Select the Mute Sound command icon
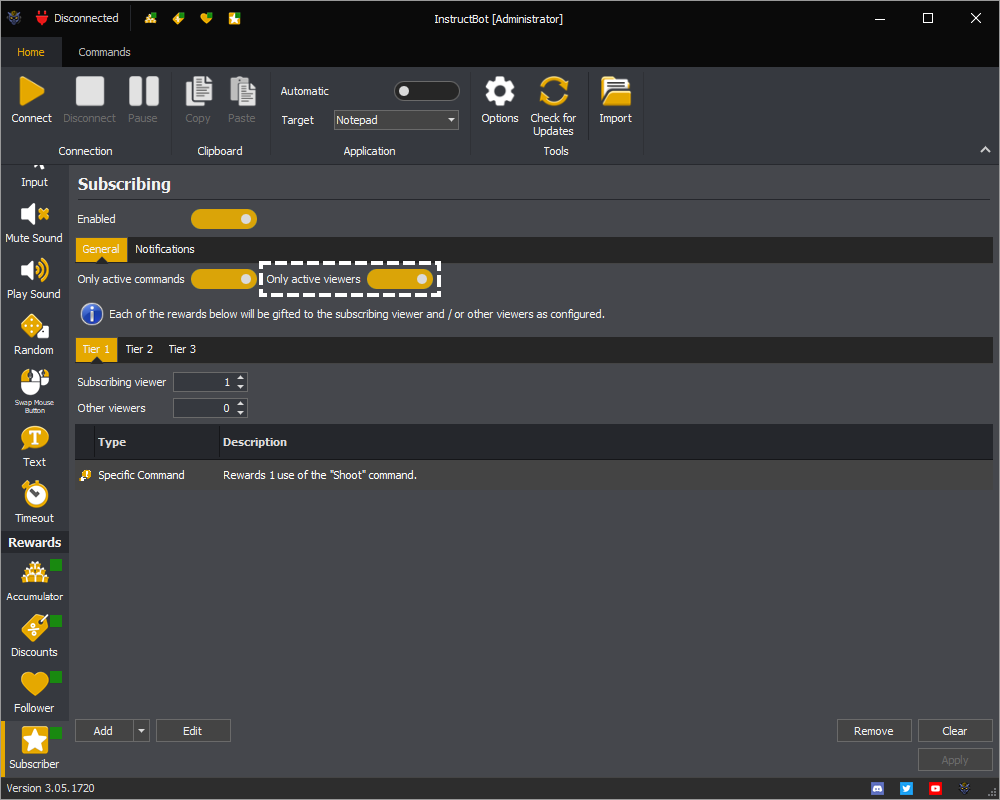The height and width of the screenshot is (800, 1000). pyautogui.click(x=34, y=214)
